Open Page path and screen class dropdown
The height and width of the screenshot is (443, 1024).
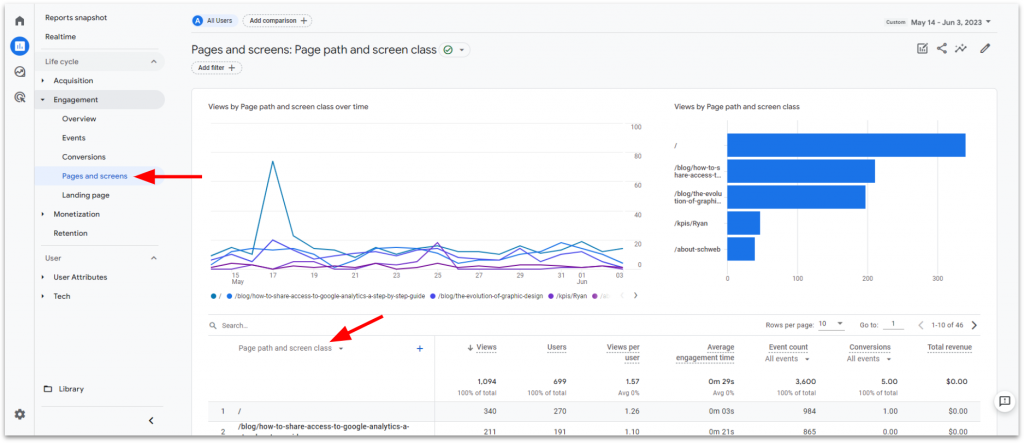click(x=341, y=349)
